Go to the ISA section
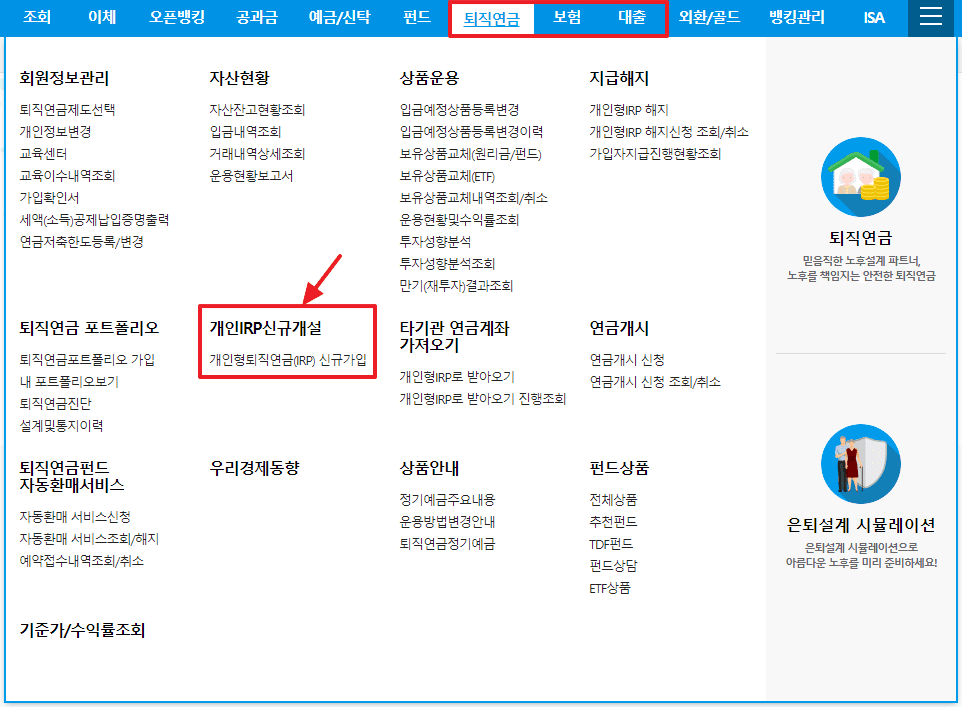962x707 pixels. (x=873, y=17)
